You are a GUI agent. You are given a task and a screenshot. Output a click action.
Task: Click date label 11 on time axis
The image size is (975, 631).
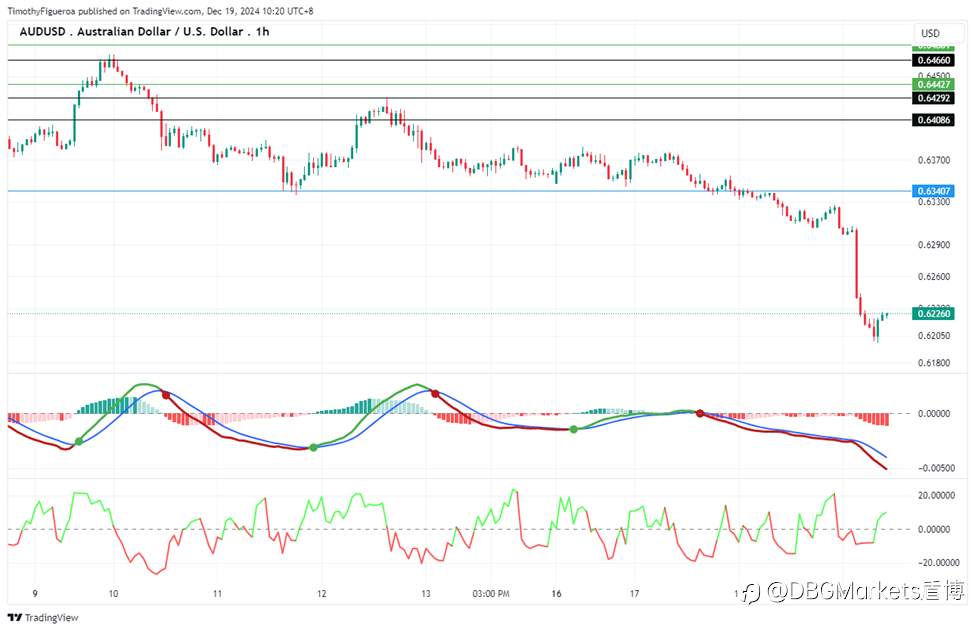217,594
